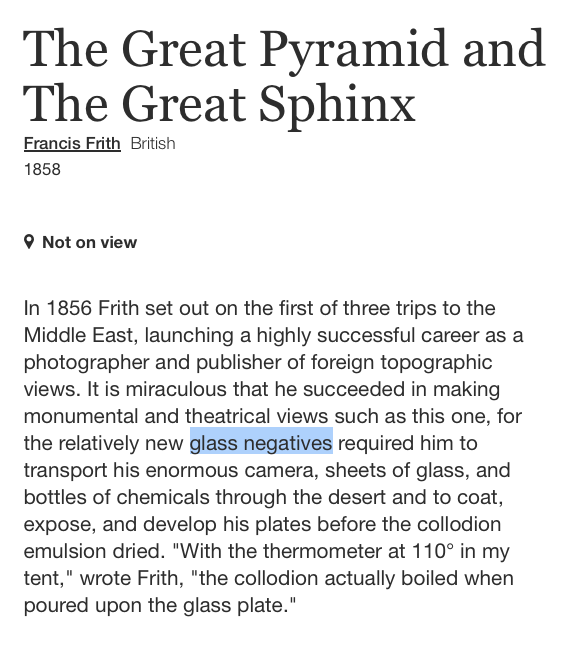The image size is (566, 649).
Task: Click the title 'The Great Pyramid and'
Action: pyautogui.click(x=284, y=50)
